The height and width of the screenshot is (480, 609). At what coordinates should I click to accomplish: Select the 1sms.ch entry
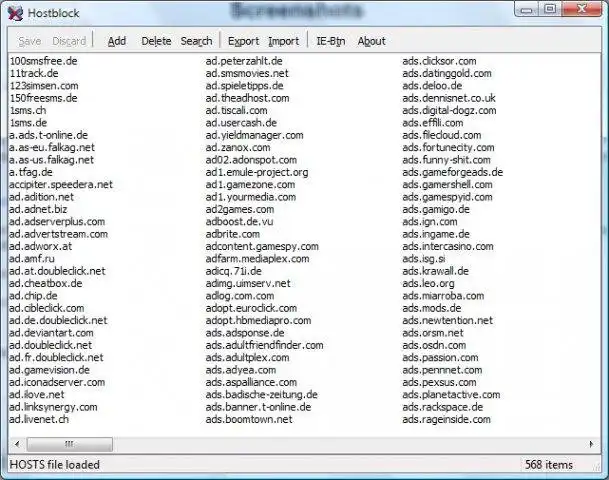pos(28,111)
